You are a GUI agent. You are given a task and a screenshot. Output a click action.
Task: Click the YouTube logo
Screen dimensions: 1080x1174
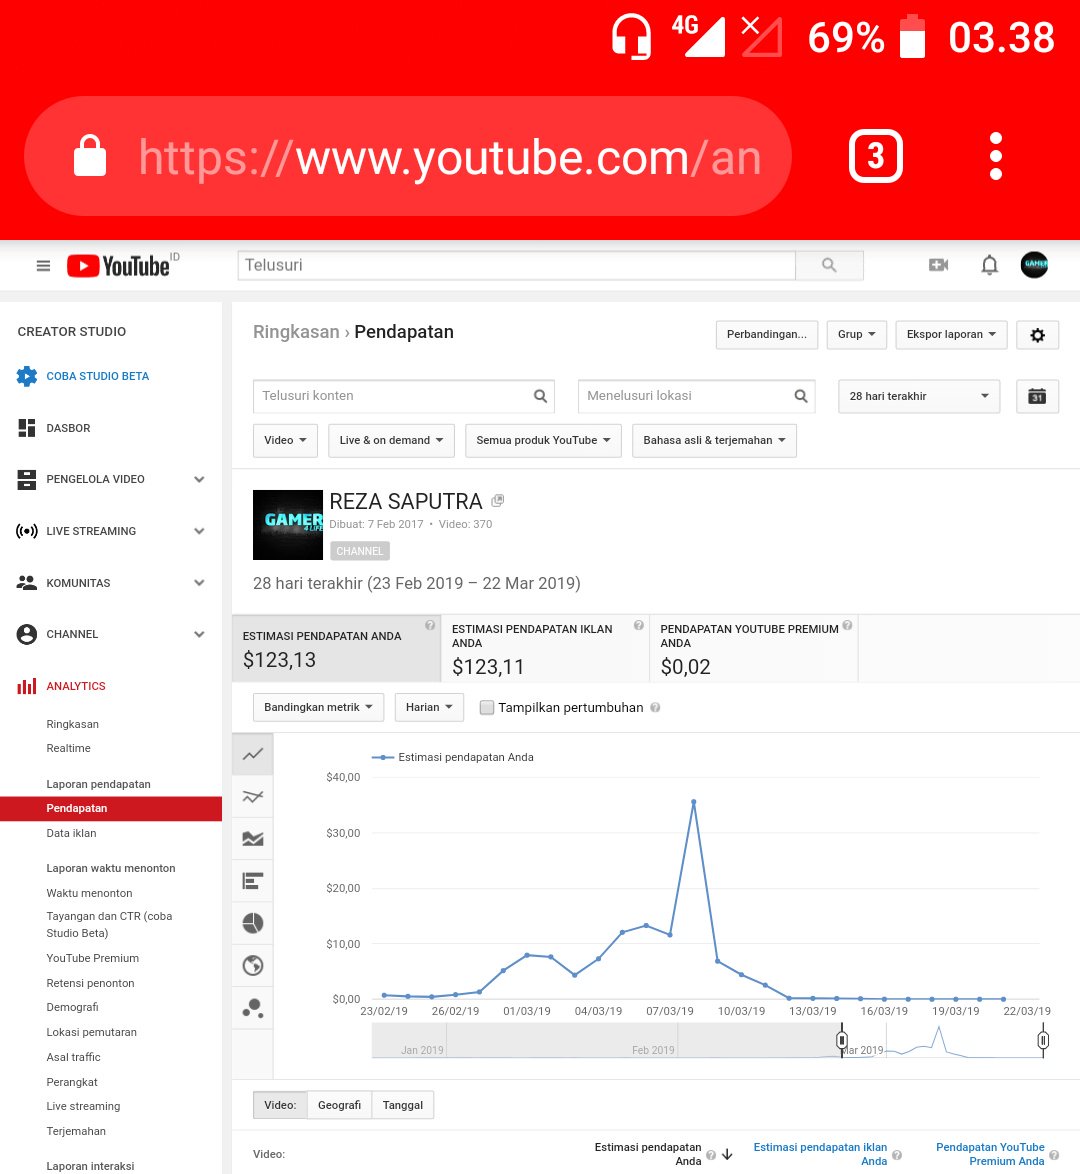[x=118, y=266]
